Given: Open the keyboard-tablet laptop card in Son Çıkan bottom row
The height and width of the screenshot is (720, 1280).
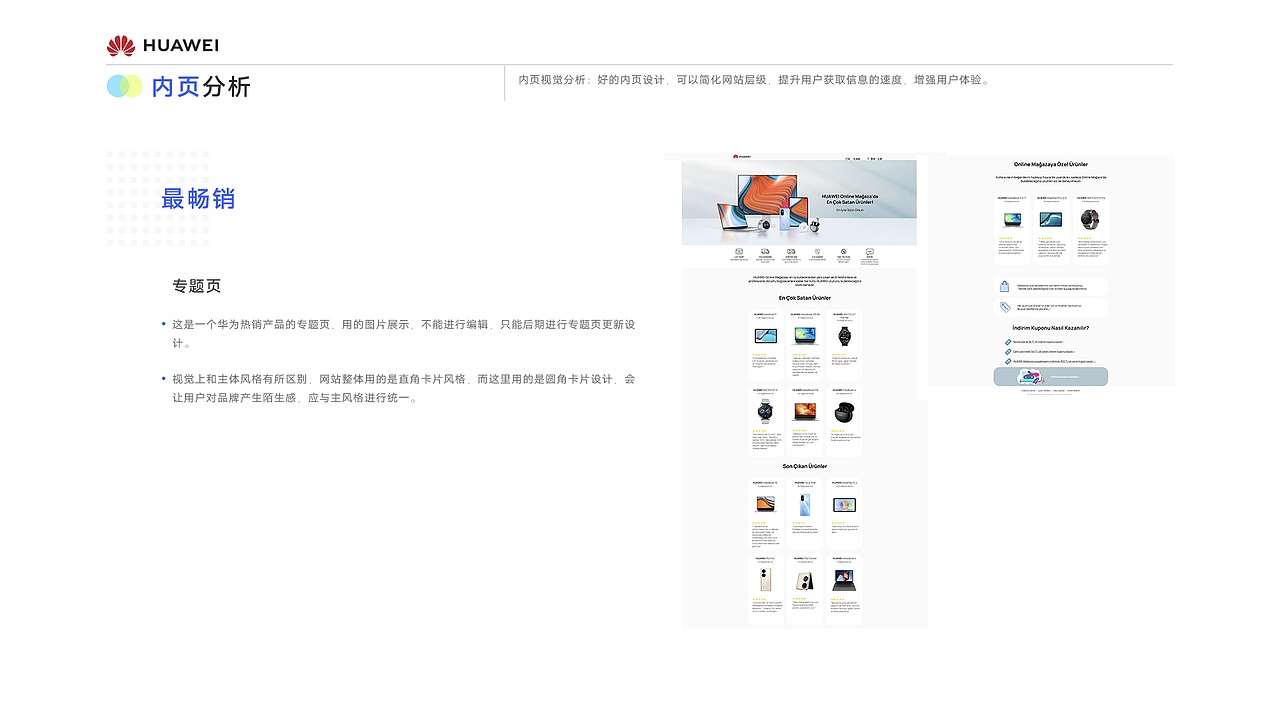Looking at the screenshot, I should pyautogui.click(x=844, y=590).
